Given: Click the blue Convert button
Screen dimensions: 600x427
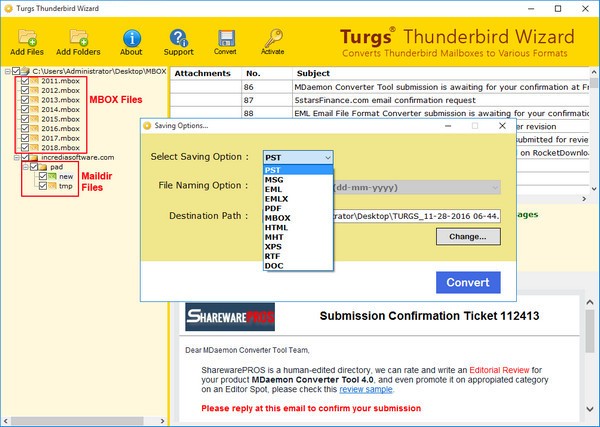Looking at the screenshot, I should coord(468,281).
